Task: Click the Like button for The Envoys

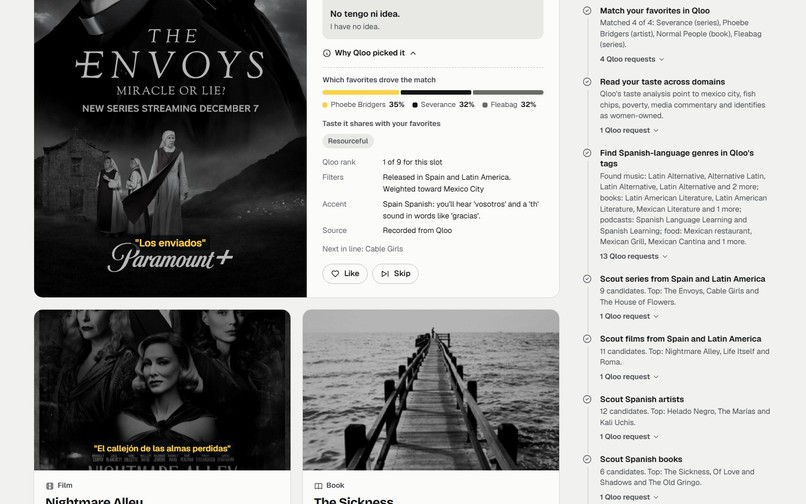Action: pos(345,274)
